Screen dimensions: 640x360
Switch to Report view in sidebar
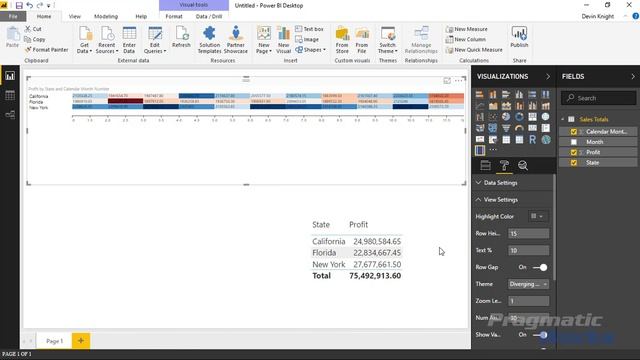10,76
